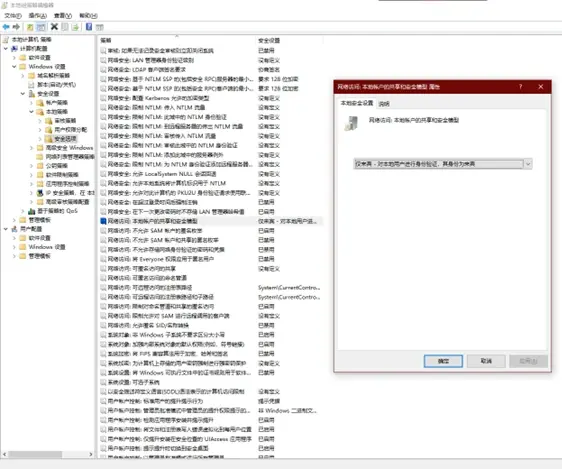This screenshot has width=562, height=469.
Task: Click the Back arrow toolbar icon
Action: click(6, 27)
